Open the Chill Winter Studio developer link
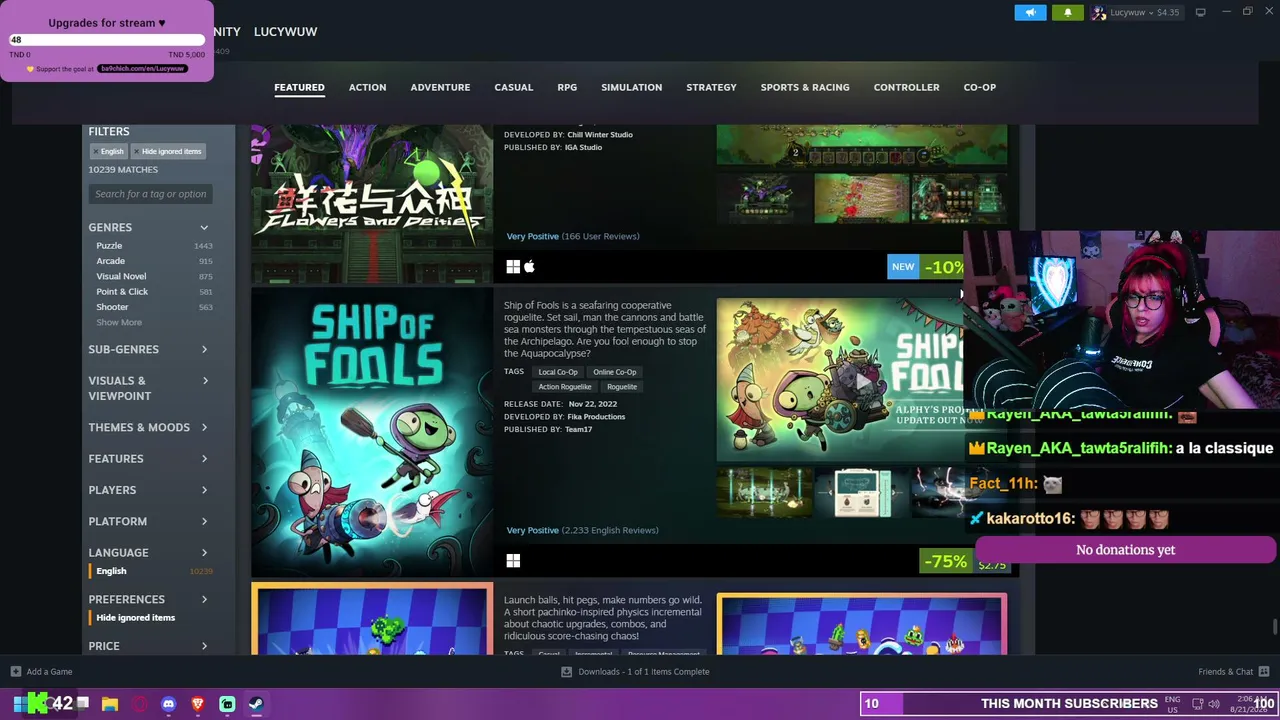Viewport: 1280px width, 720px height. tap(600, 135)
